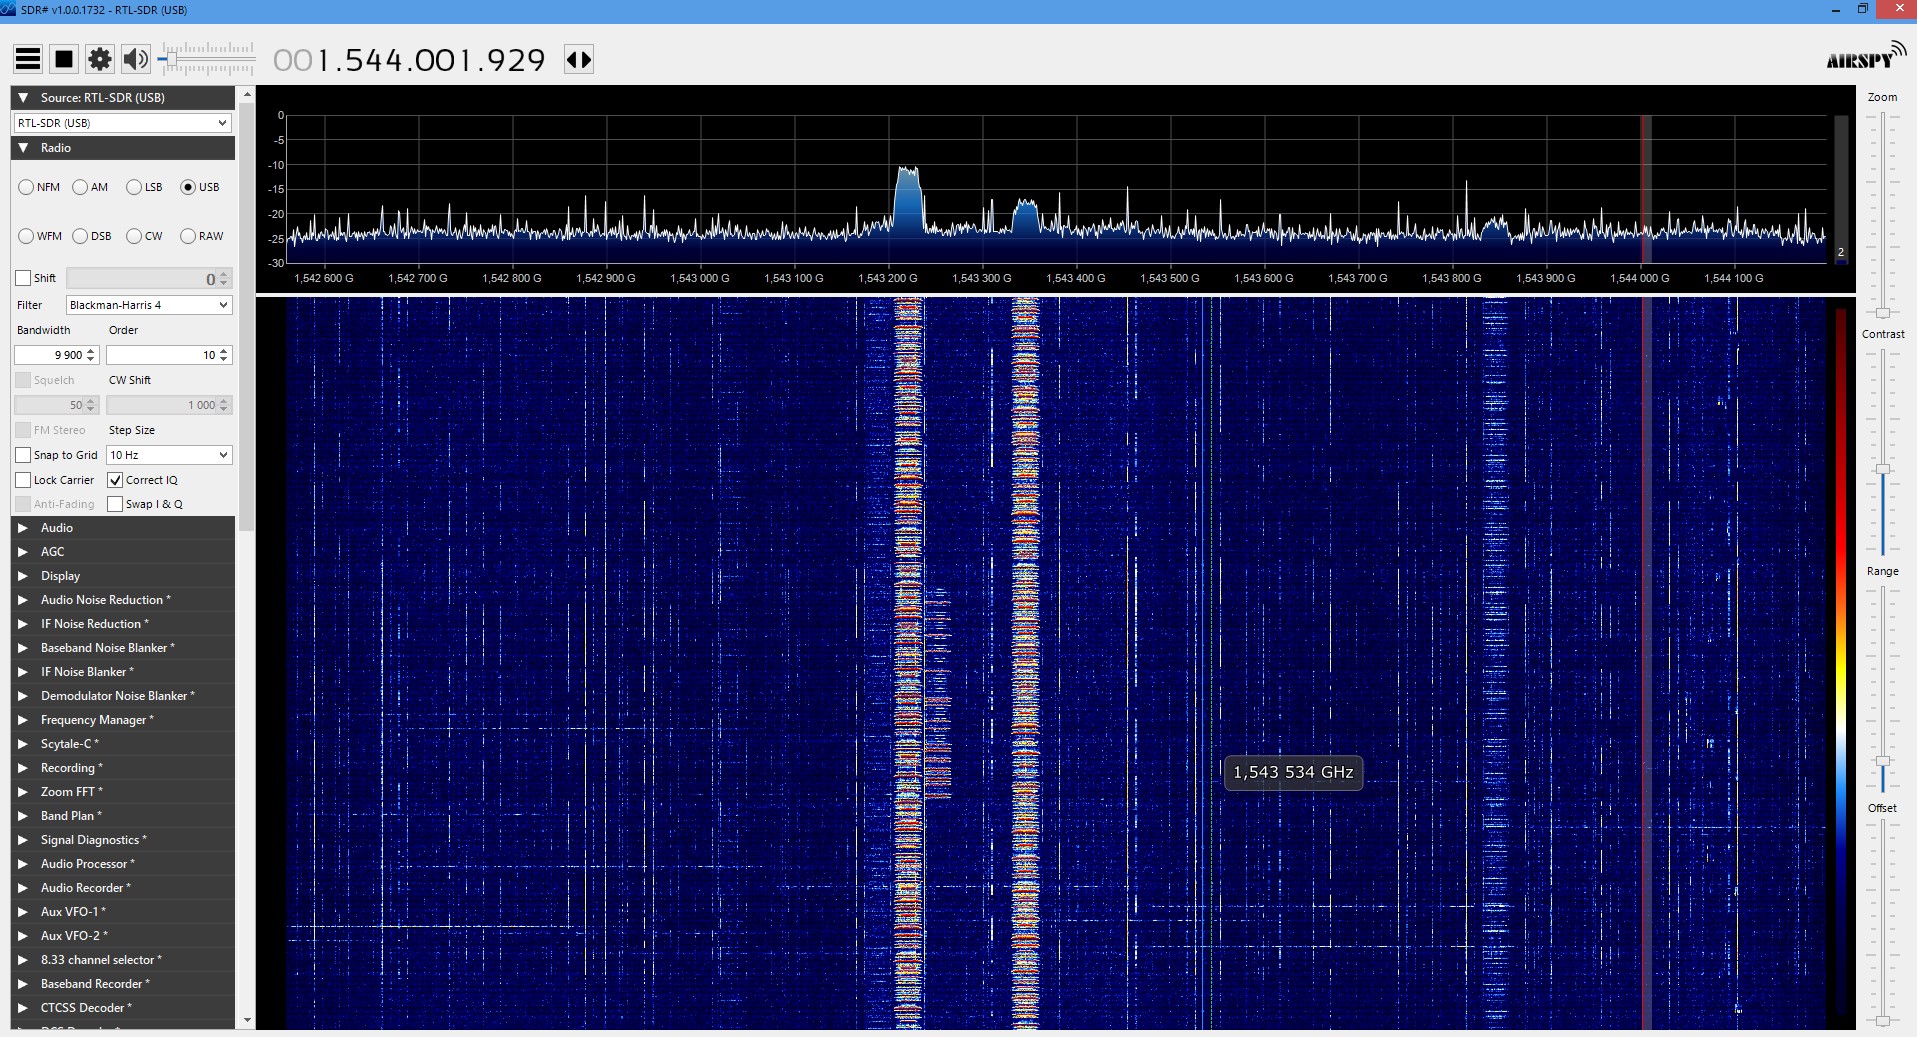Select USB demodulation mode

(199, 187)
